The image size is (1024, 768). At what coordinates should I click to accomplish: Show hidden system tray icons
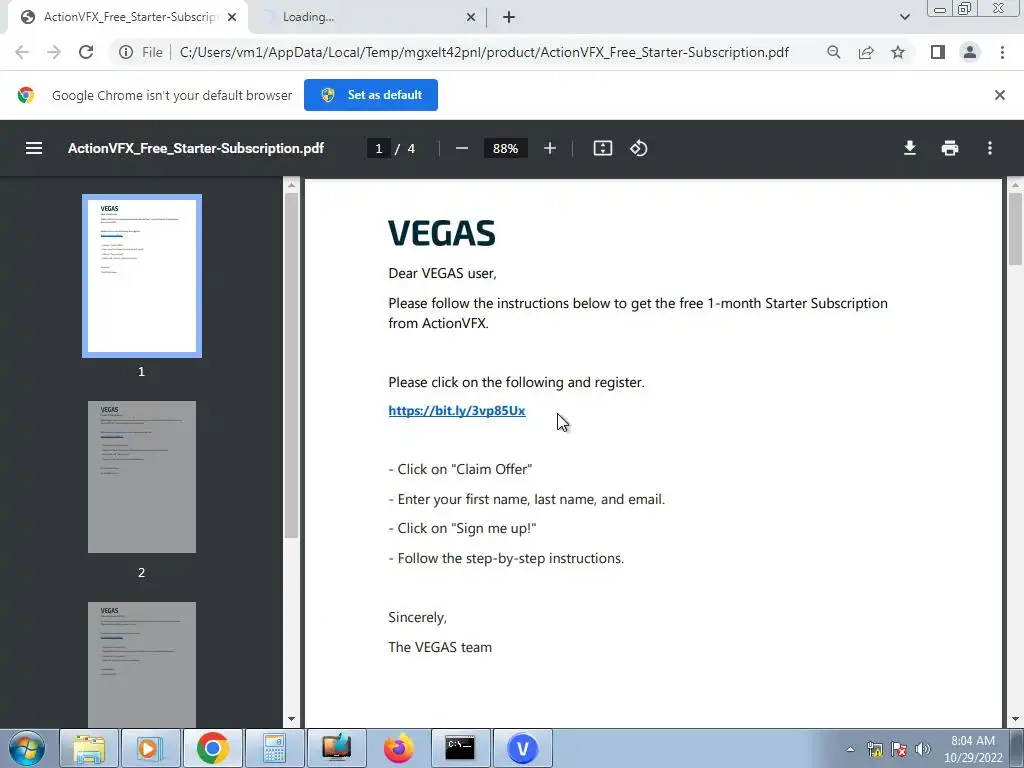850,749
